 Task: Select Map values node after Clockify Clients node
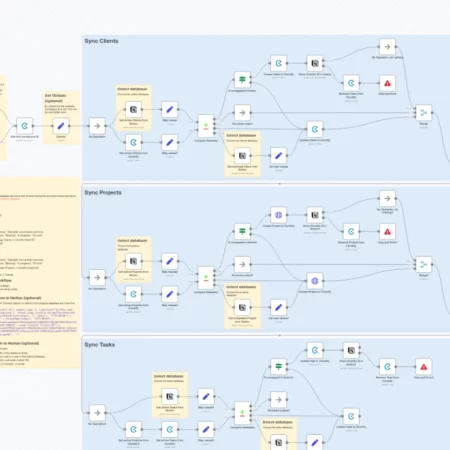coord(170,142)
